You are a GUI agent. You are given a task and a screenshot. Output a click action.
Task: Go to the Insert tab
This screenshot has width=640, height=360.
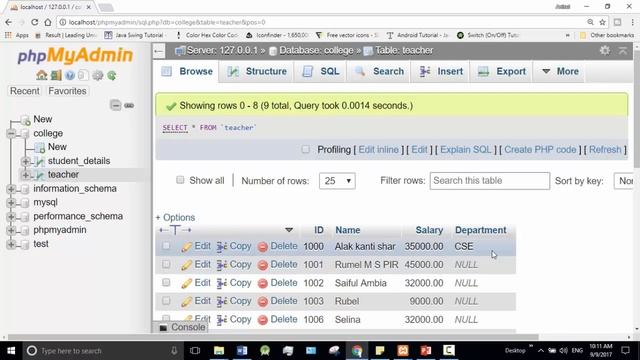tap(441, 71)
